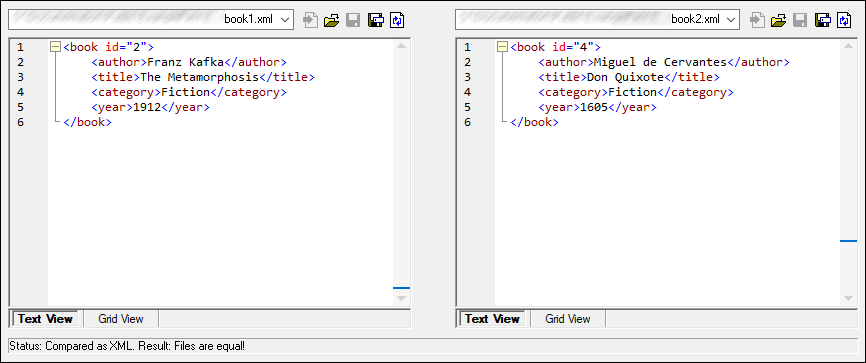Image resolution: width=866 pixels, height=363 pixels.
Task: Click the save icon for book1.xml
Action: click(353, 20)
